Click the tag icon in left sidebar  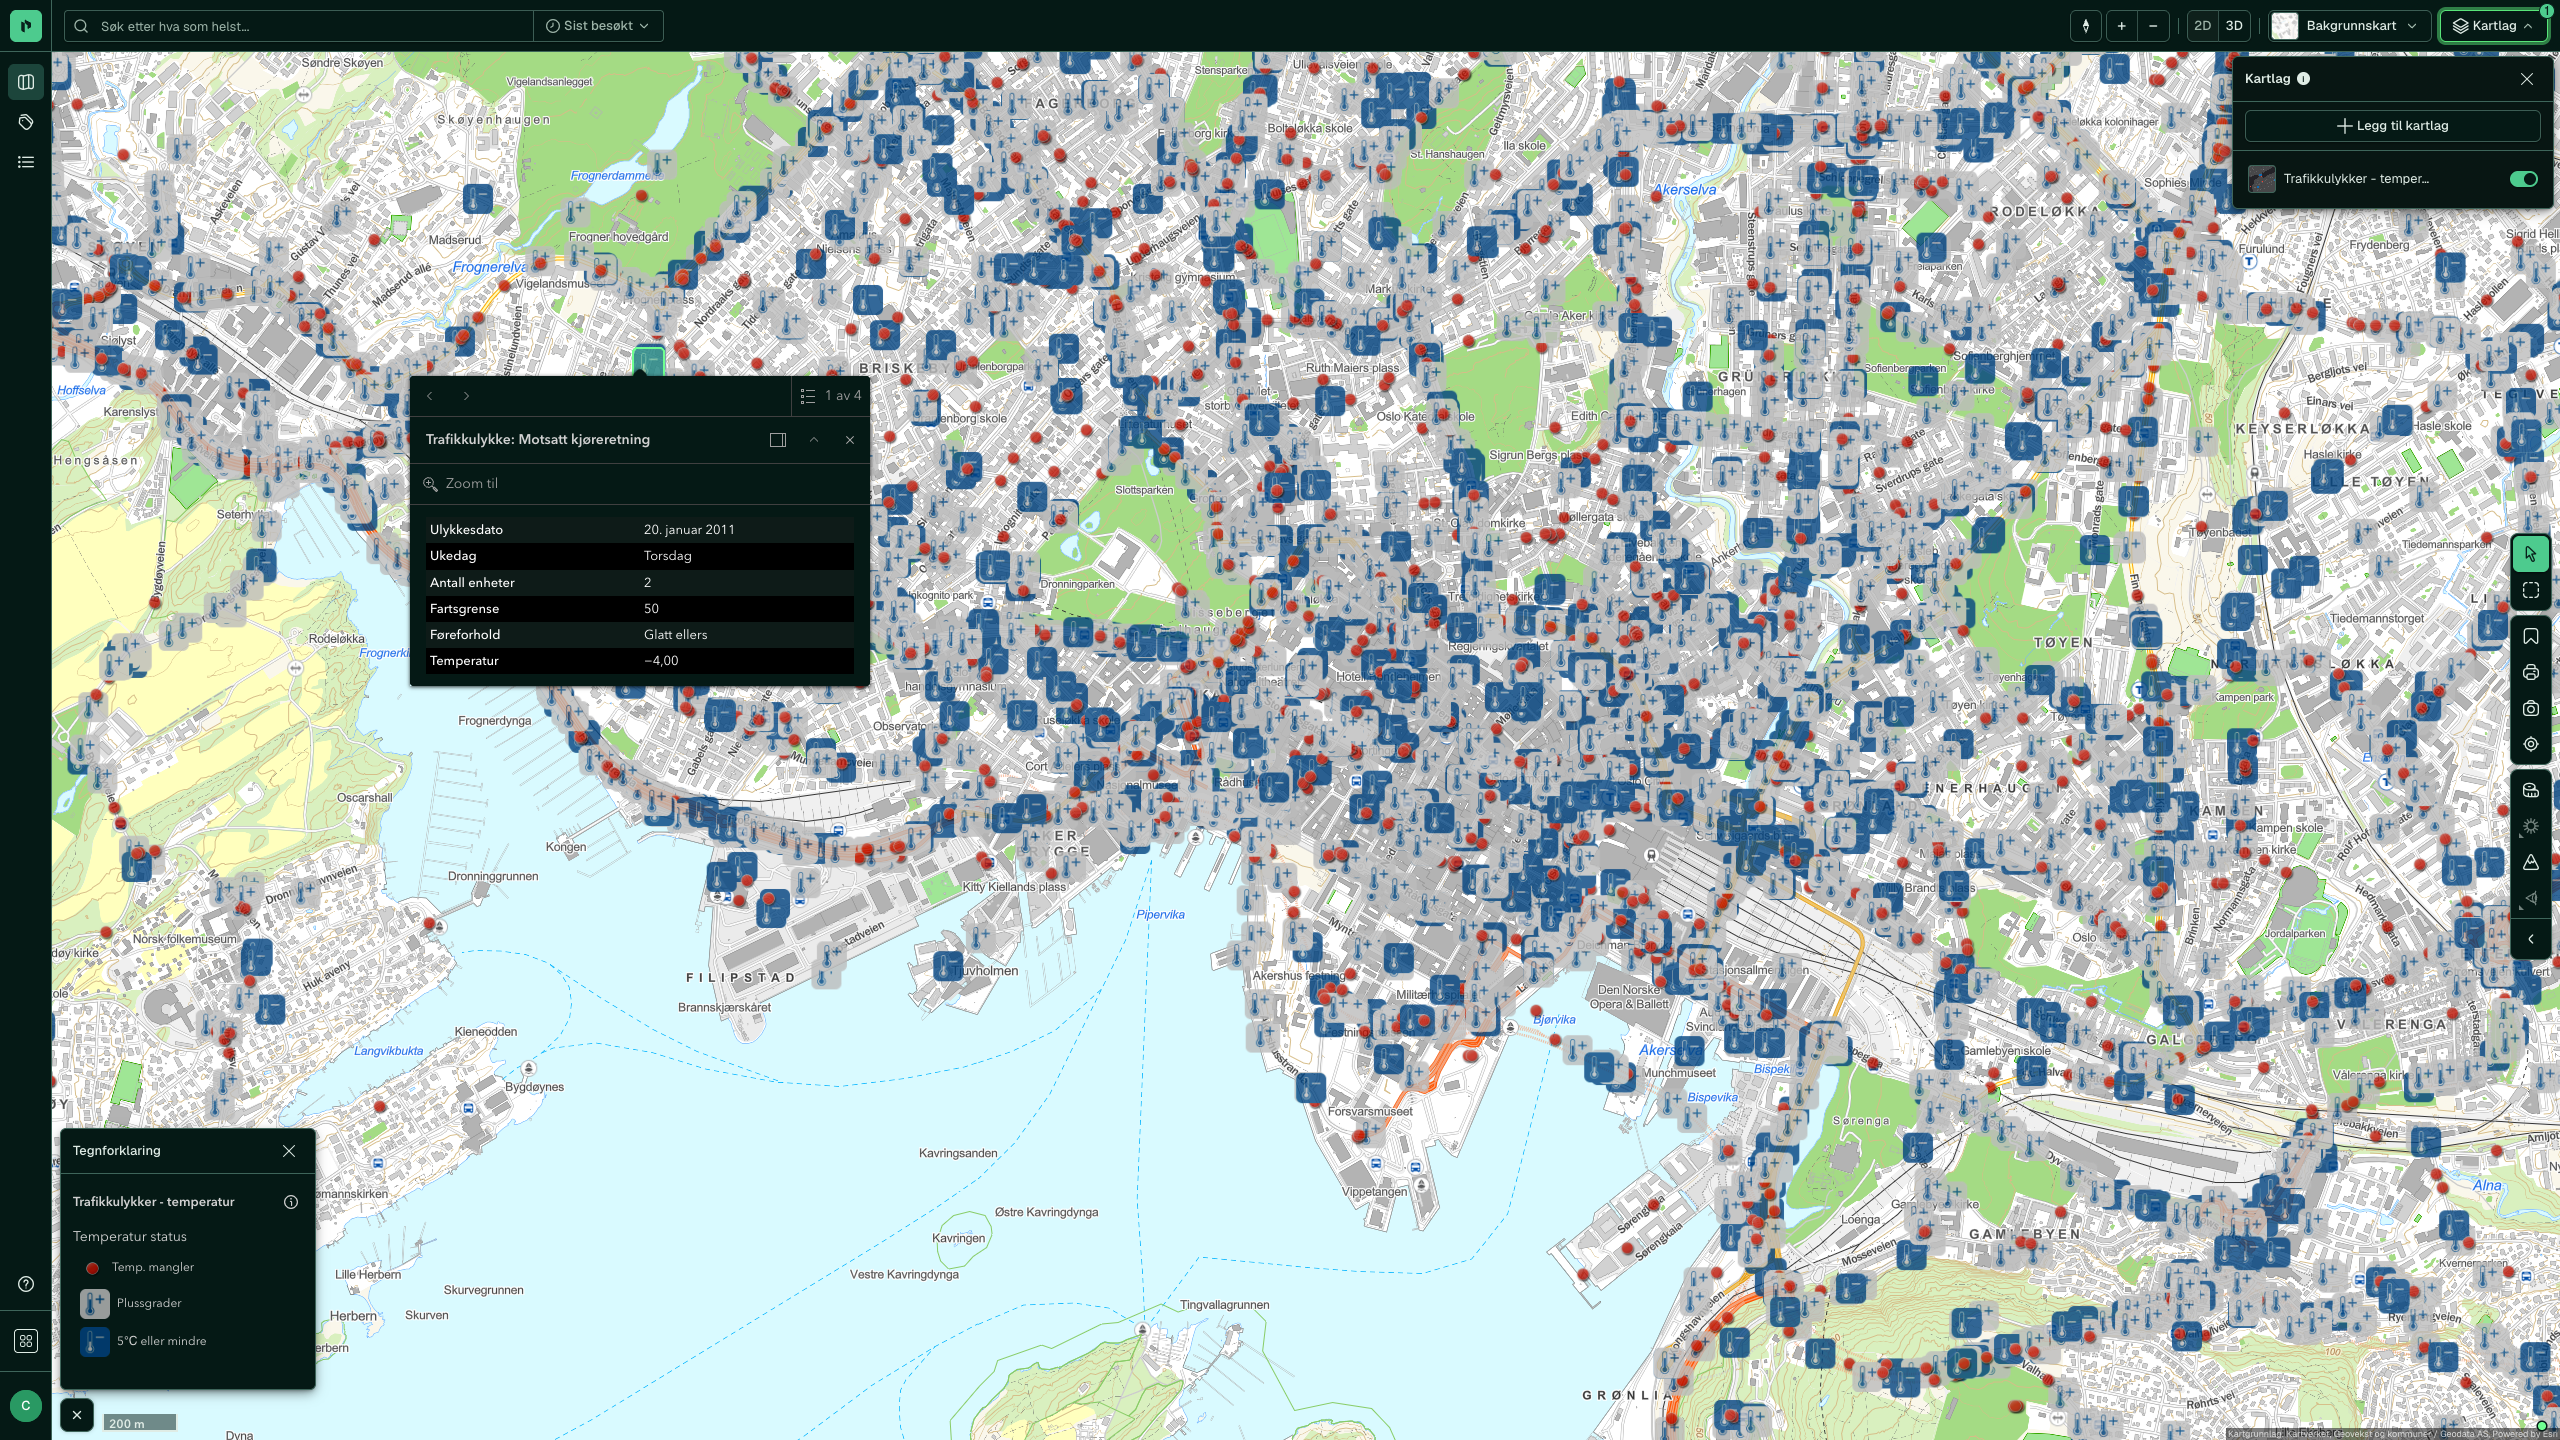tap(26, 122)
